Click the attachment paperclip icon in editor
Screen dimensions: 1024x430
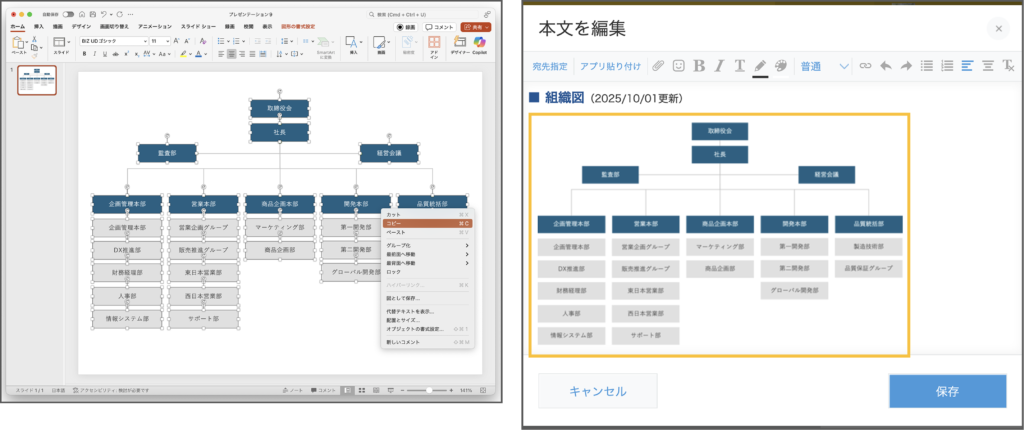pyautogui.click(x=658, y=66)
